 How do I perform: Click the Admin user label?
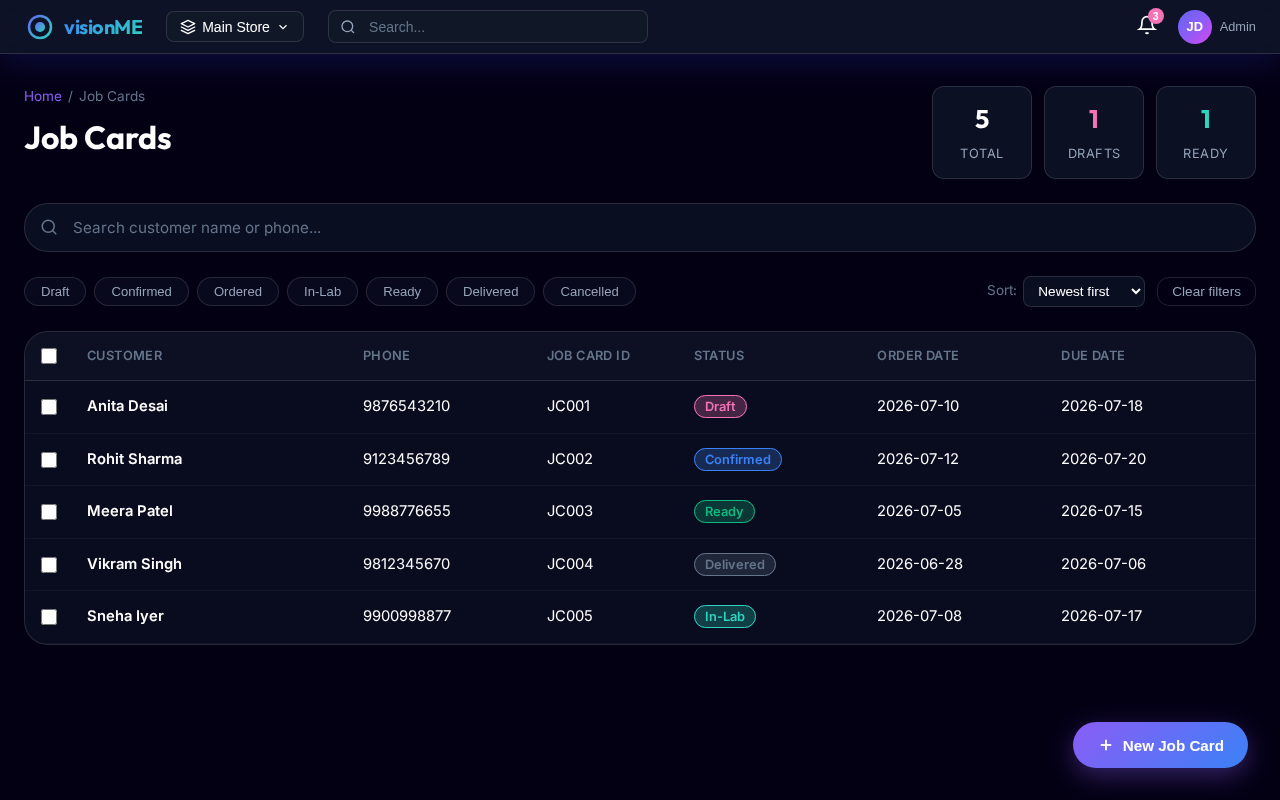(1238, 27)
